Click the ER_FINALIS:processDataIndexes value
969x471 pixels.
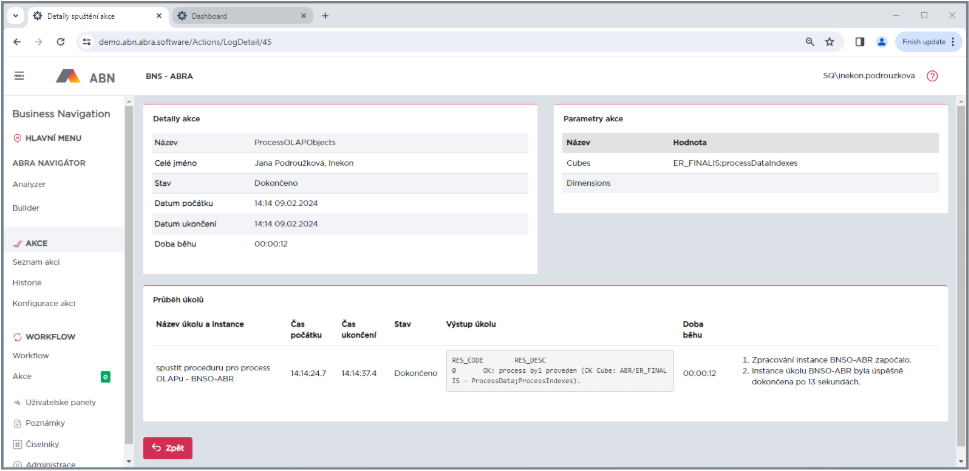coord(736,163)
